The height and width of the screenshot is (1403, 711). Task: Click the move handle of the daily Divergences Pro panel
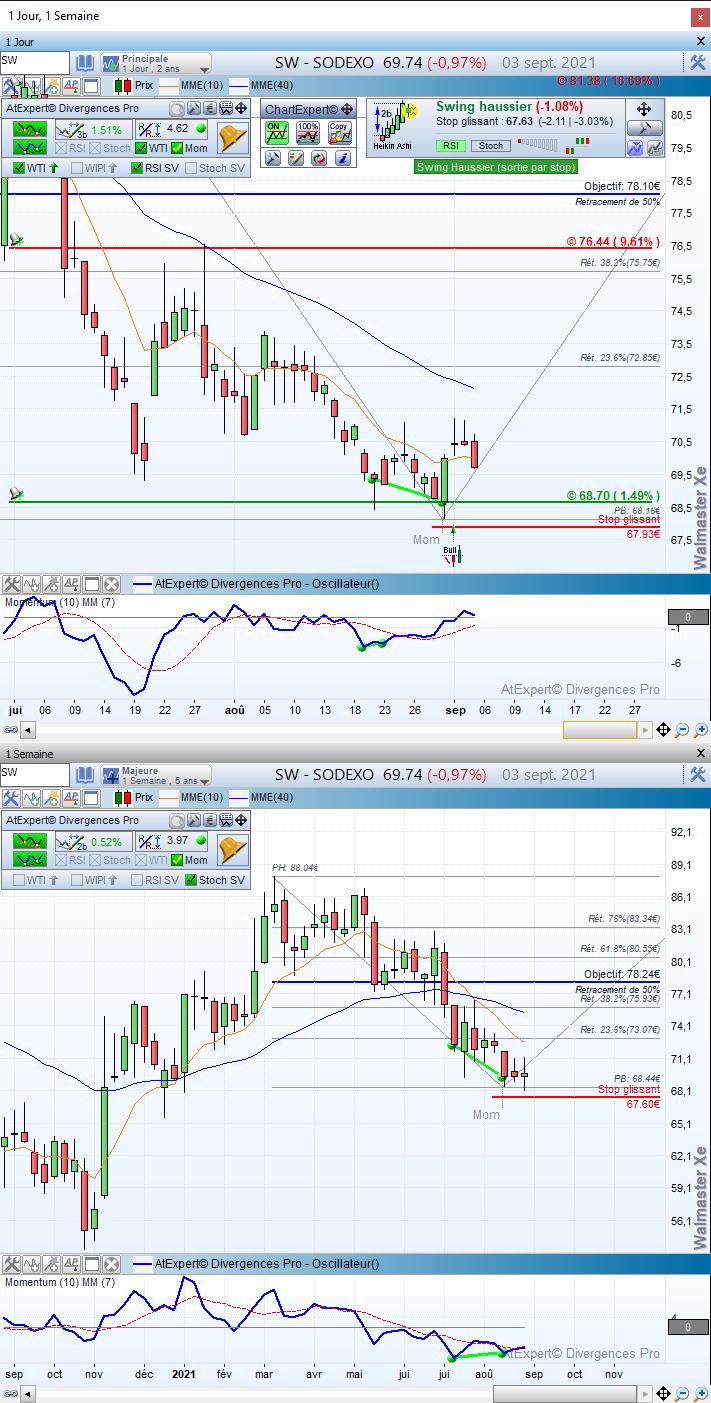point(241,109)
